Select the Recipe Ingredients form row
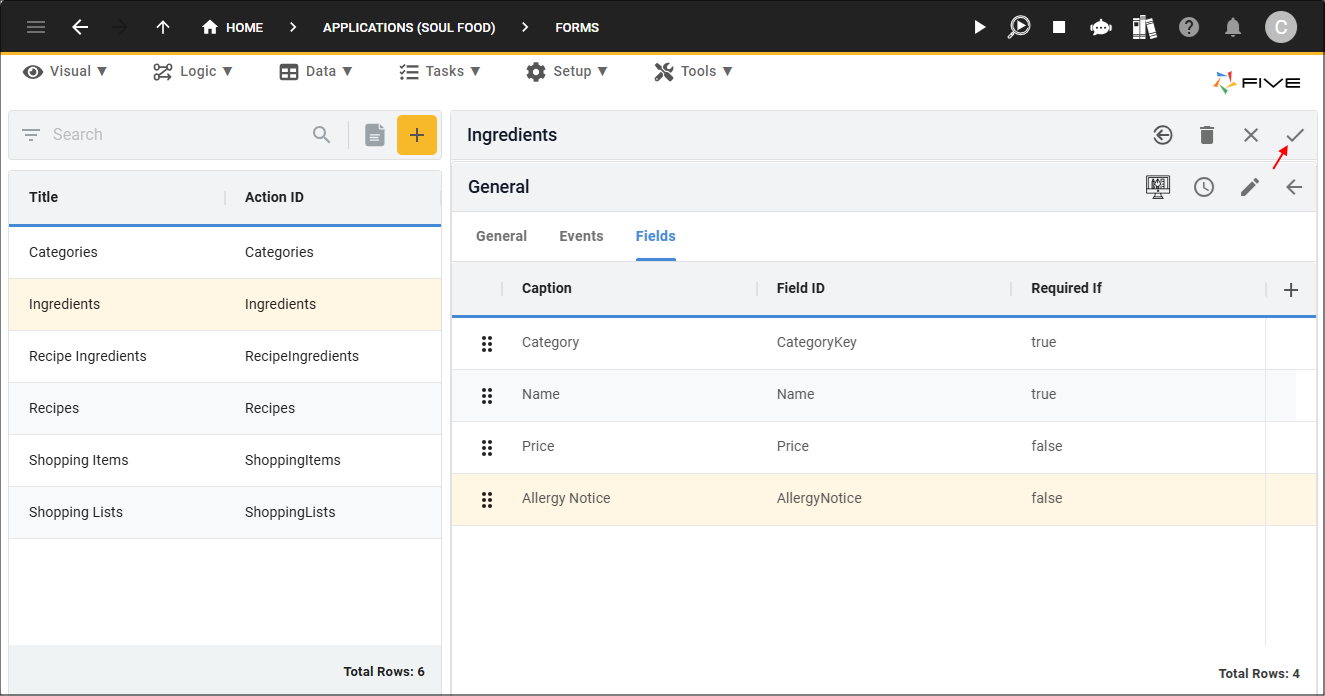The image size is (1325, 696). (225, 356)
